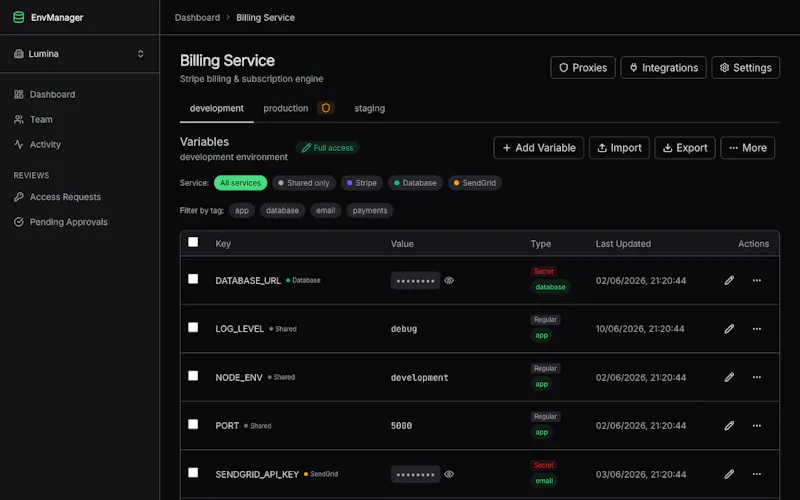Screen dimensions: 800x500
Task: Filter by the database tag
Action: point(282,210)
